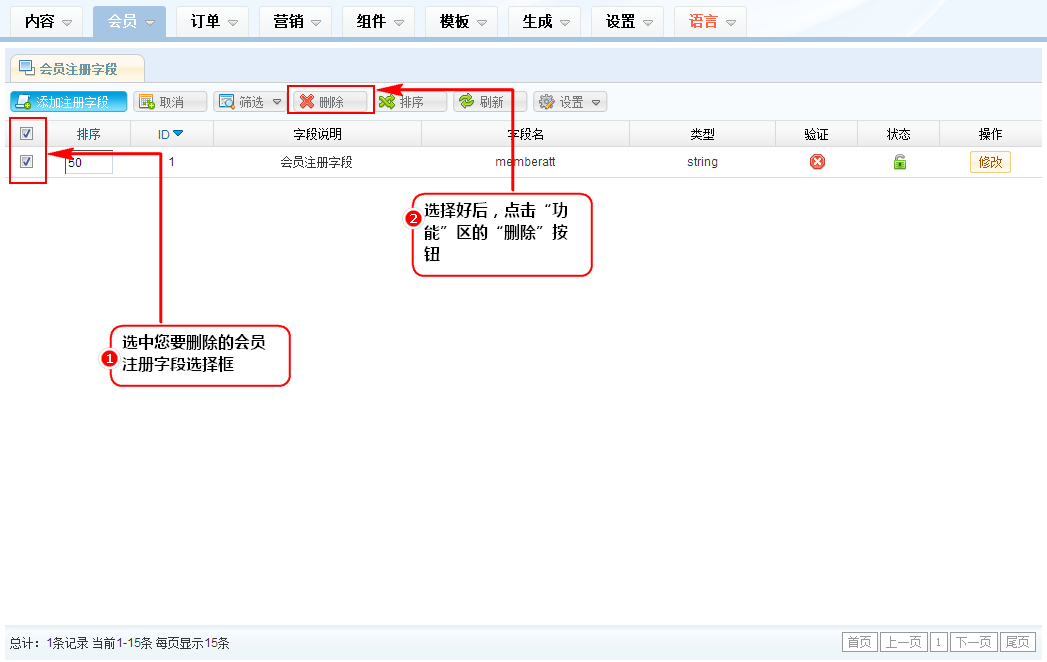
Task: Click the 修改 button for memberatt
Action: click(989, 162)
